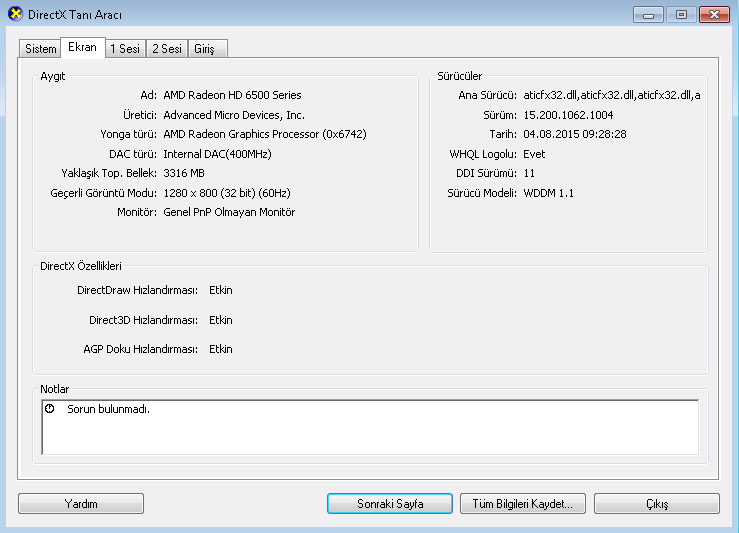This screenshot has height=533, width=739.
Task: Click the Çıkış button
Action: click(x=657, y=504)
